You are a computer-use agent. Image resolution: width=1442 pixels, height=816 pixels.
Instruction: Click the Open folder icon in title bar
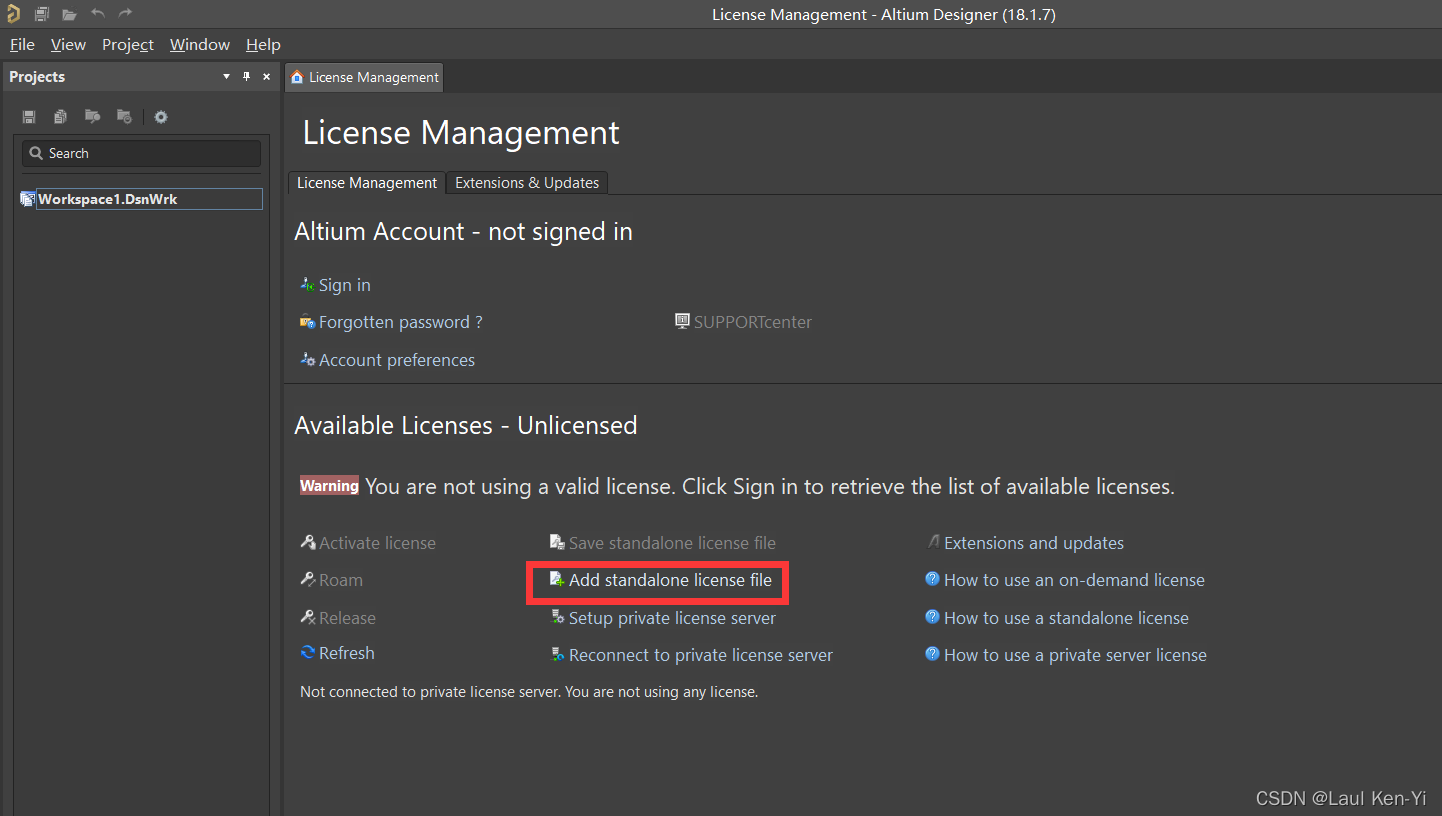[x=69, y=14]
